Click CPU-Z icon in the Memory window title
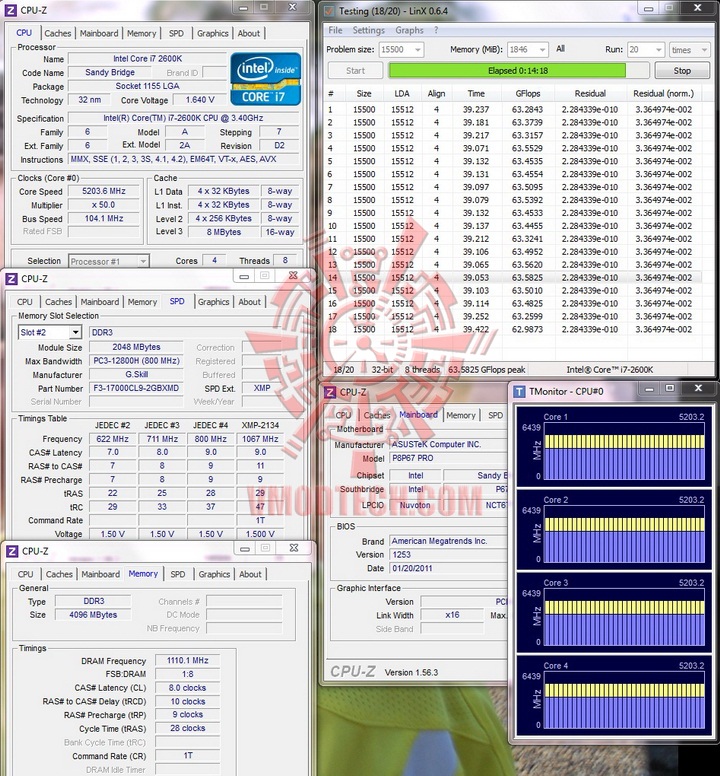Image resolution: width=720 pixels, height=776 pixels. pos(12,551)
